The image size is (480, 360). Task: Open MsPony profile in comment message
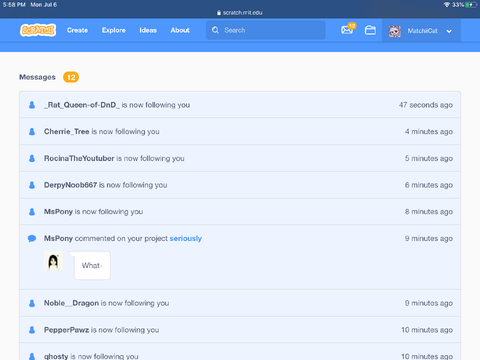click(58, 238)
